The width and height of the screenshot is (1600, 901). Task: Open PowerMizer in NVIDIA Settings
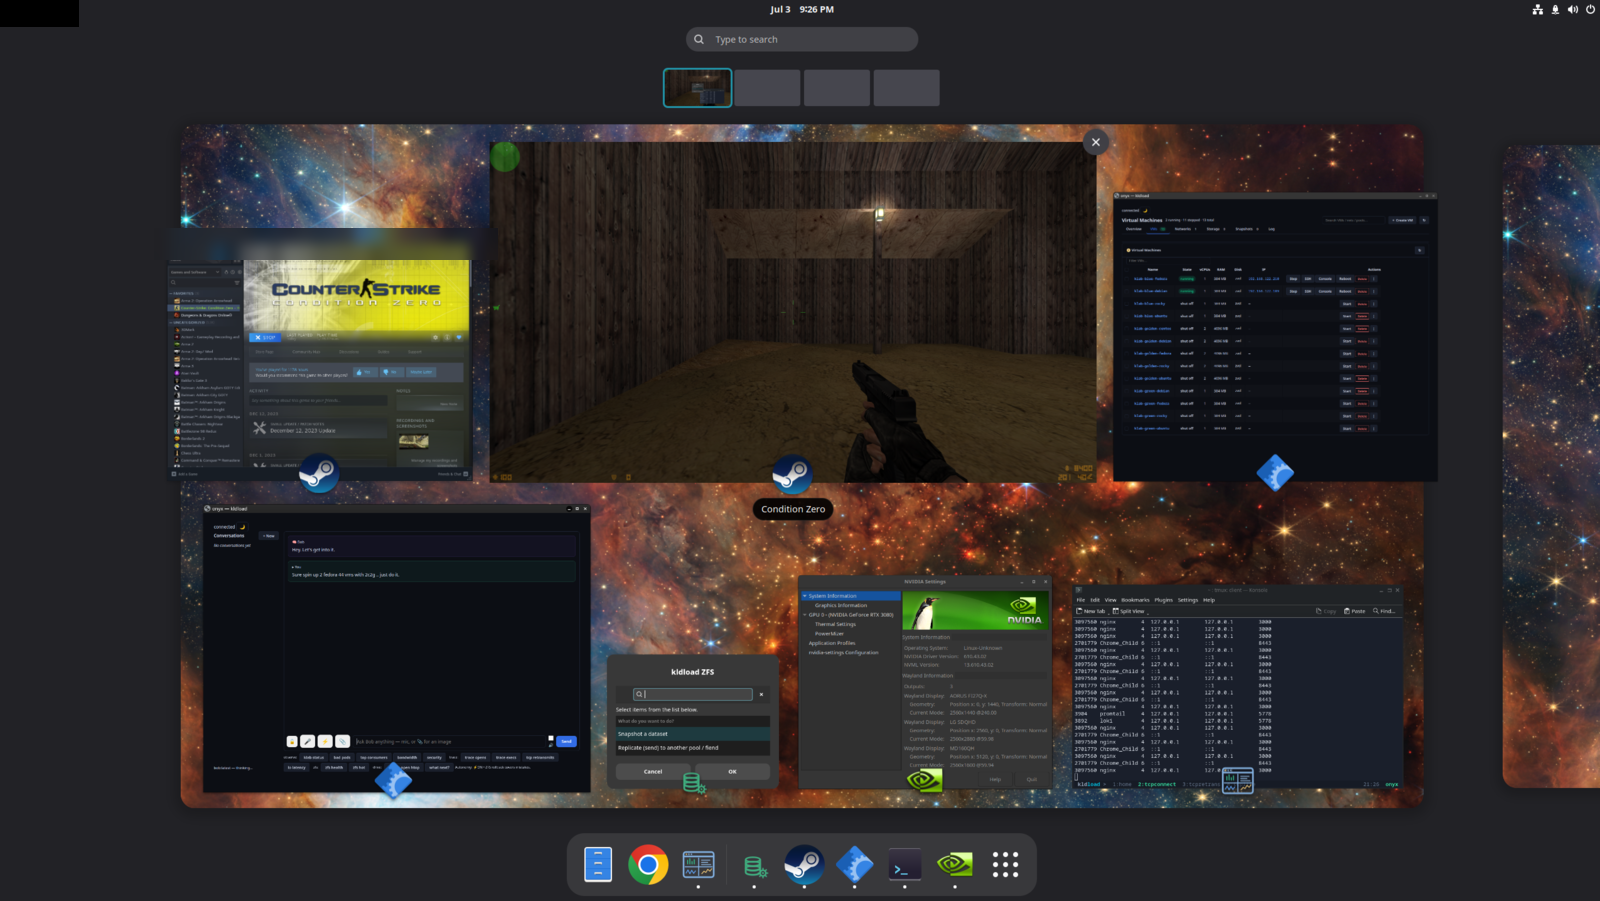[x=829, y=634]
